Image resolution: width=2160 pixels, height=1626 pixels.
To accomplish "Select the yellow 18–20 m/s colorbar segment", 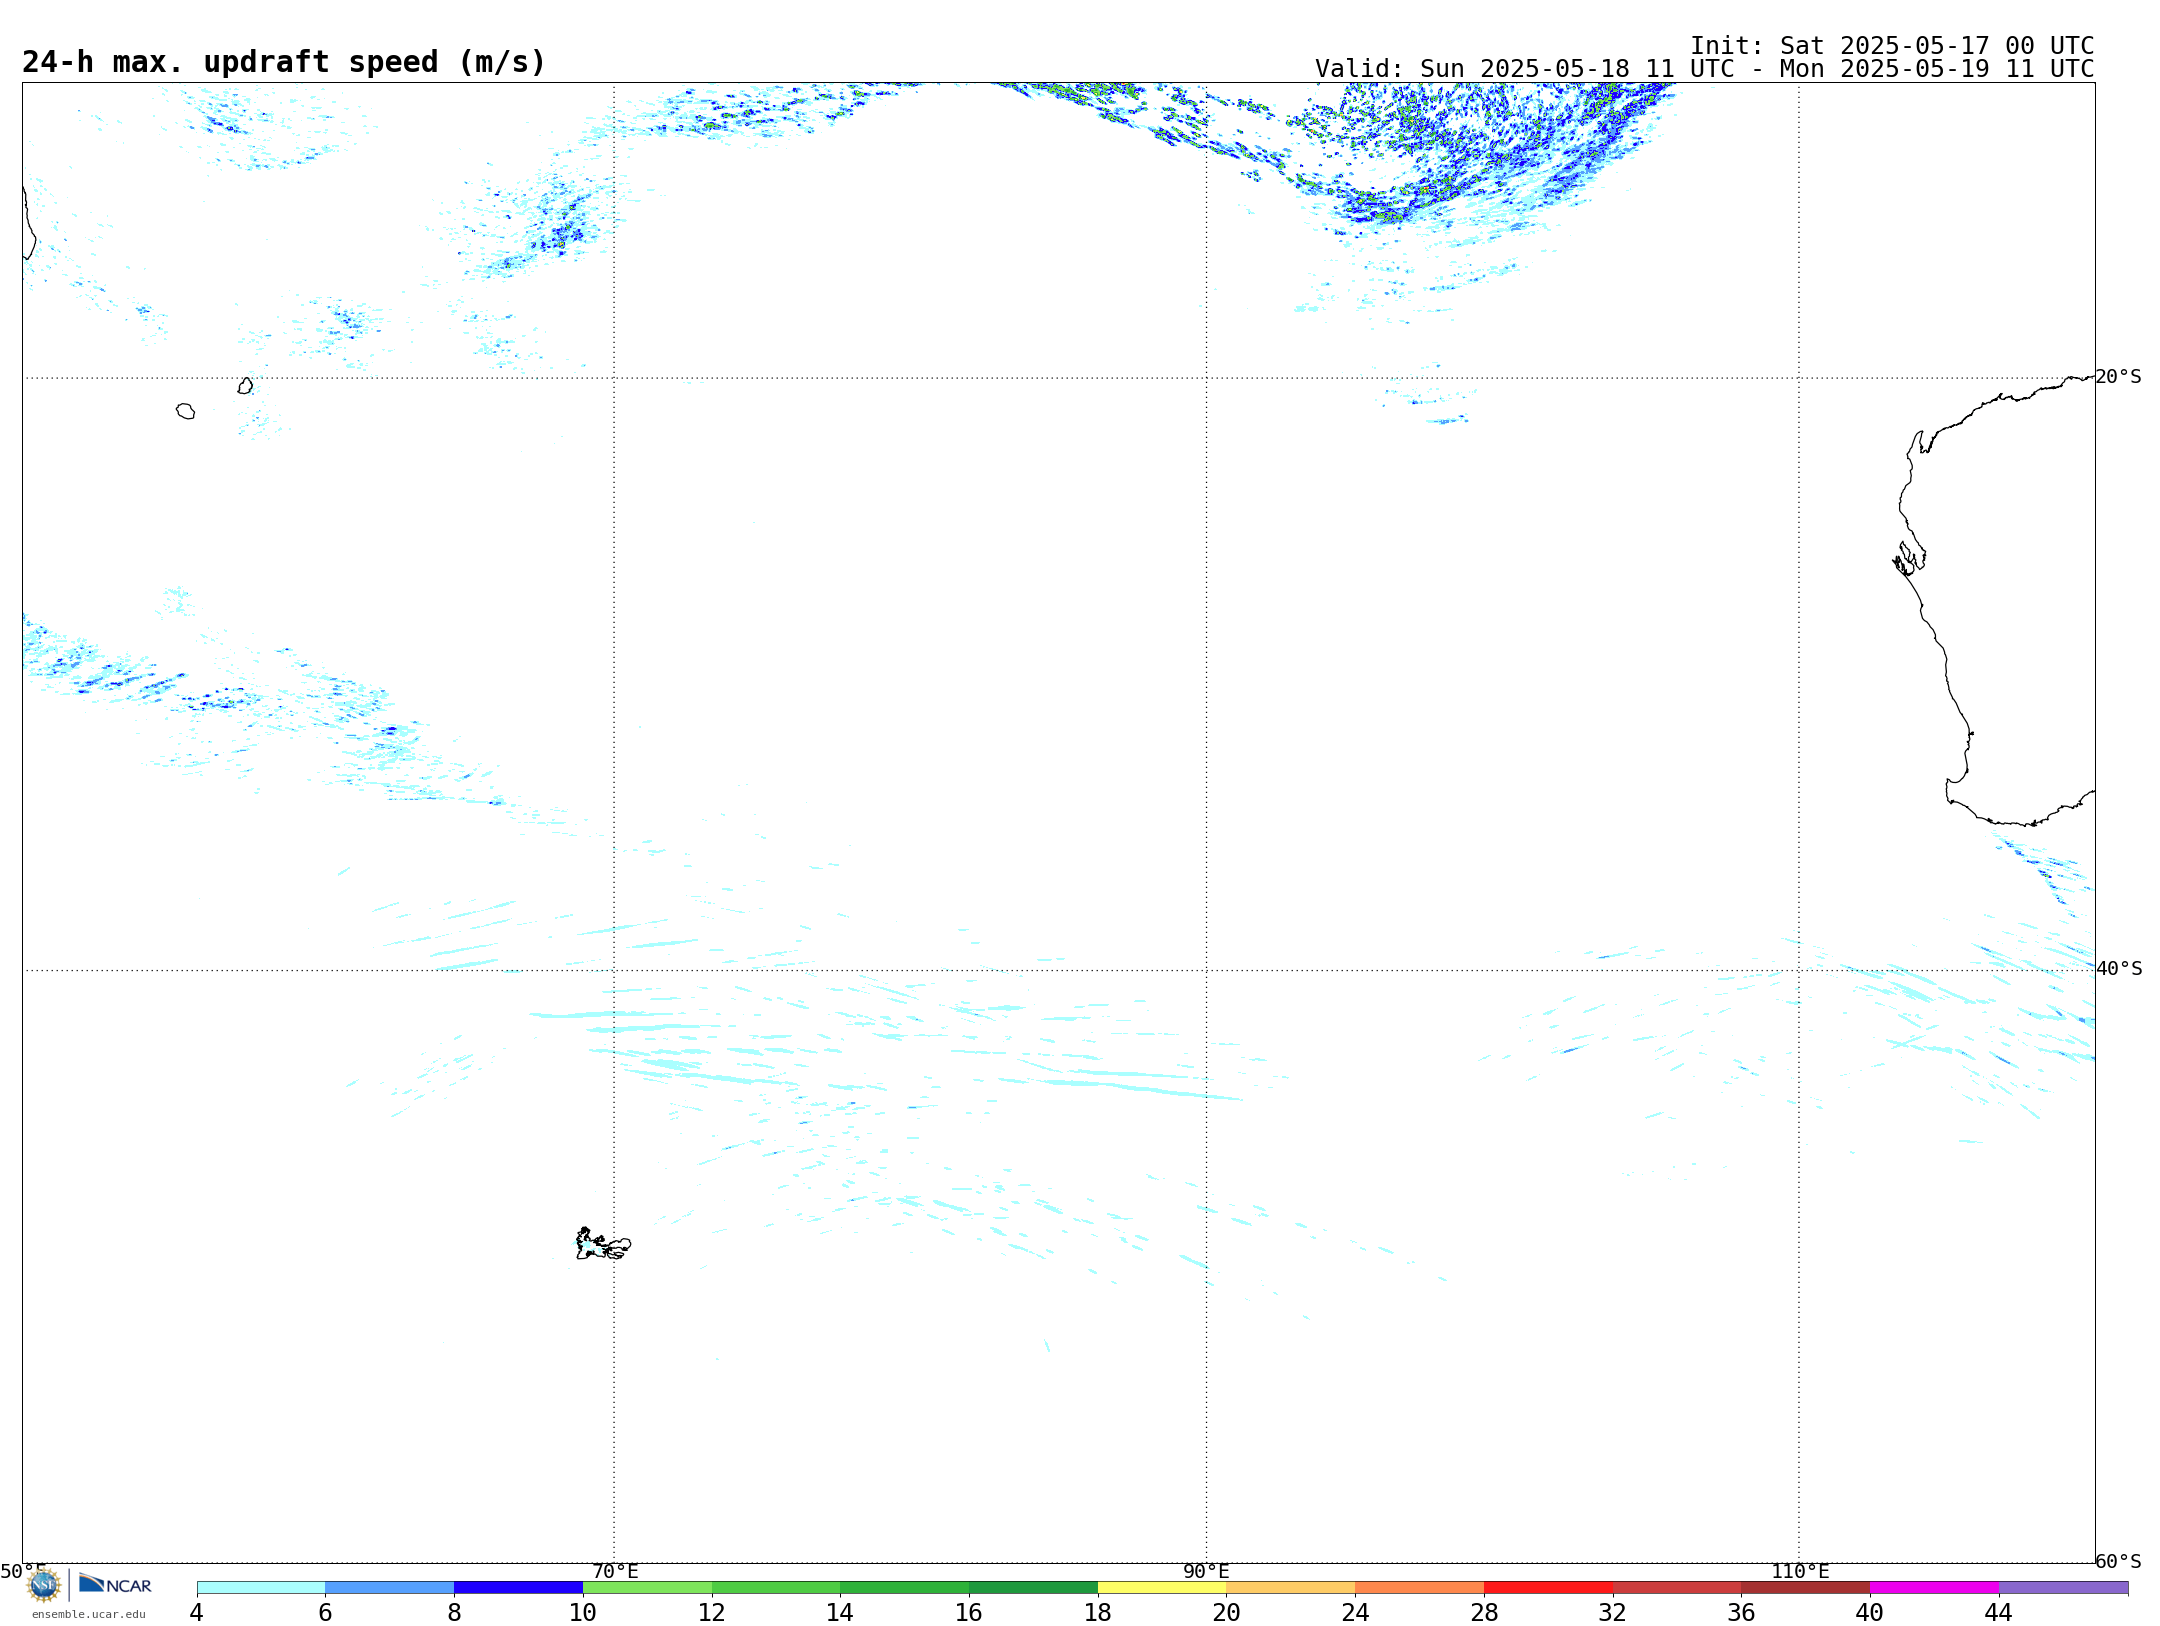I will pyautogui.click(x=1162, y=1588).
